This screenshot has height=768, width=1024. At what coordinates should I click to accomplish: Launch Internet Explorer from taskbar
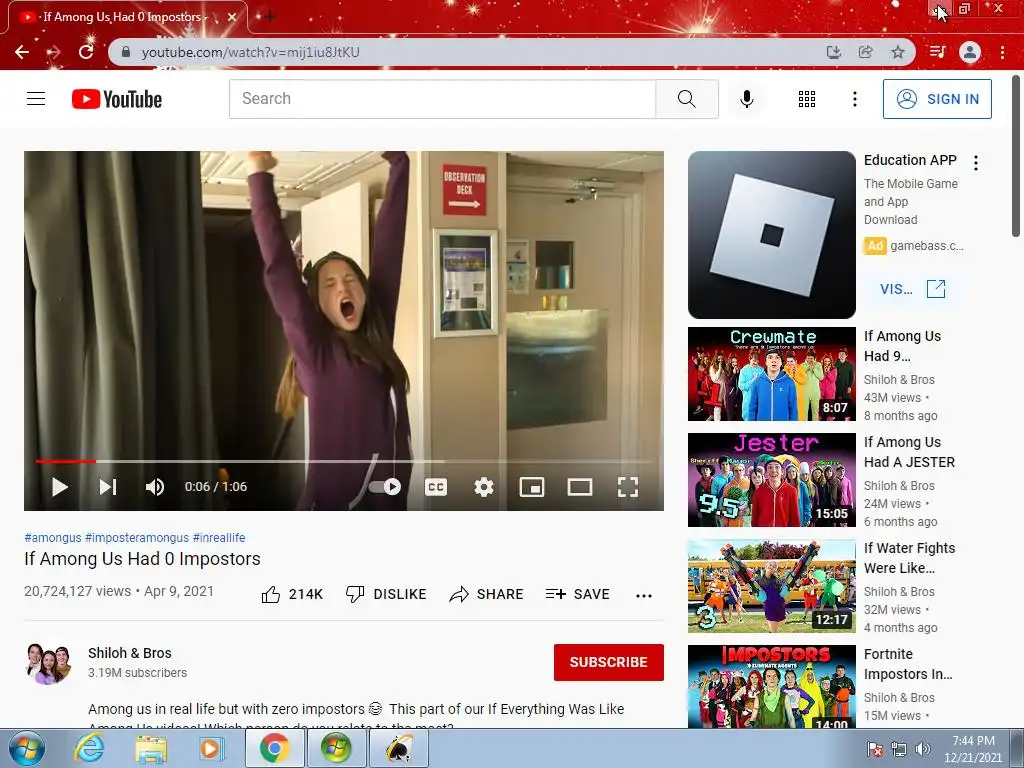tap(89, 748)
